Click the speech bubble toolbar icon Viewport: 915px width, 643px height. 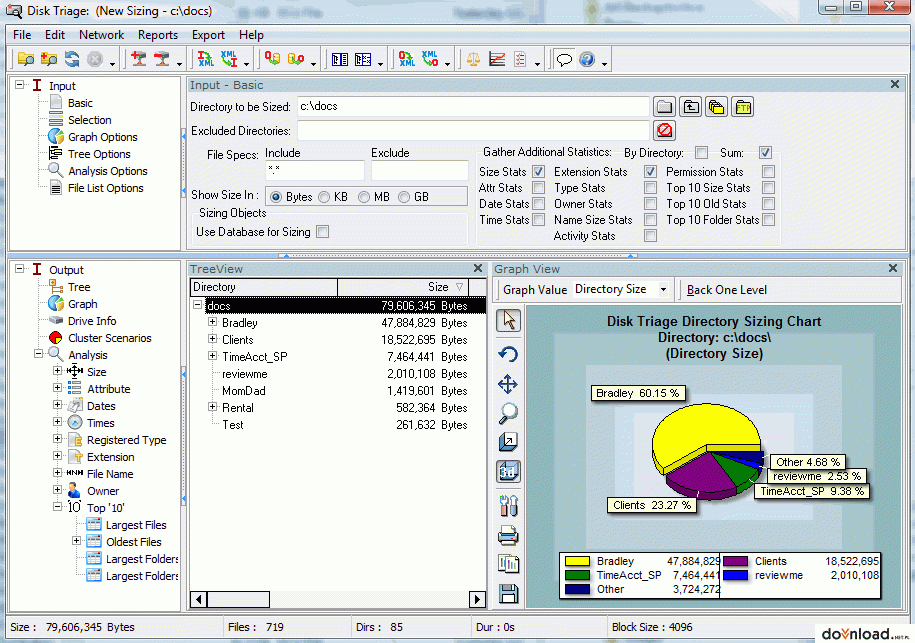[564, 59]
